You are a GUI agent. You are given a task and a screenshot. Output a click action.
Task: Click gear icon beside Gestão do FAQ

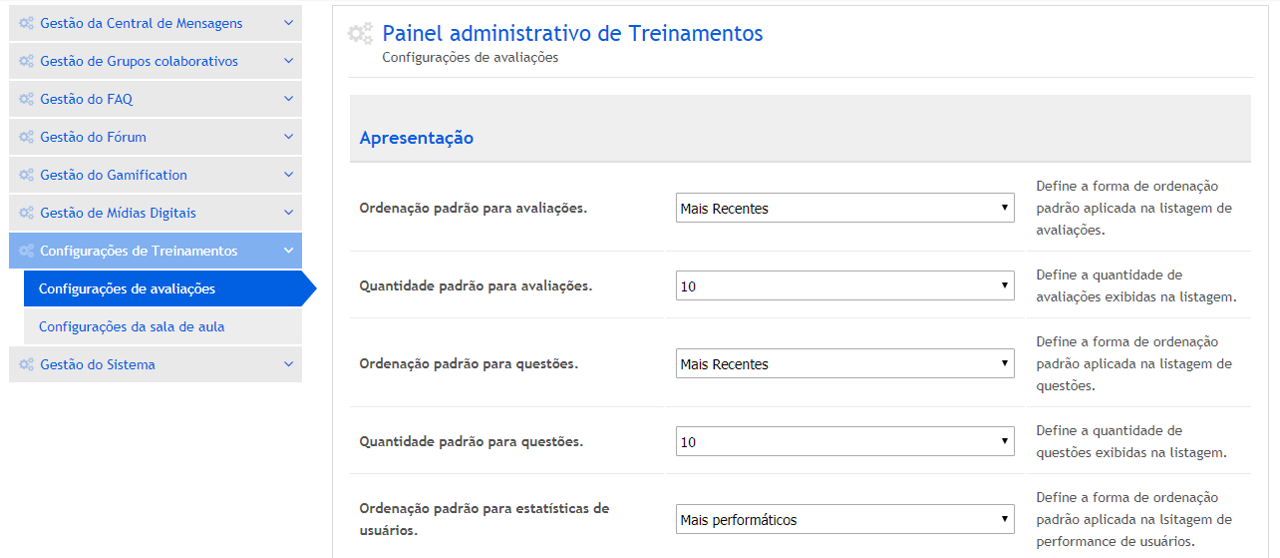coord(26,99)
